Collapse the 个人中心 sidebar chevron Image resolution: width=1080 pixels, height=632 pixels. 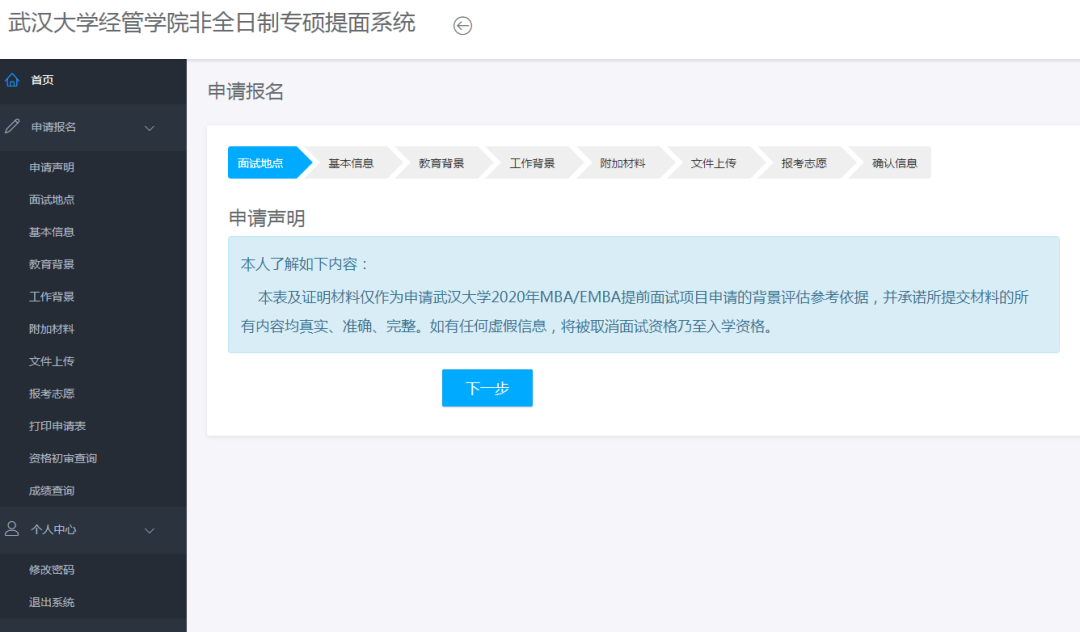[150, 530]
